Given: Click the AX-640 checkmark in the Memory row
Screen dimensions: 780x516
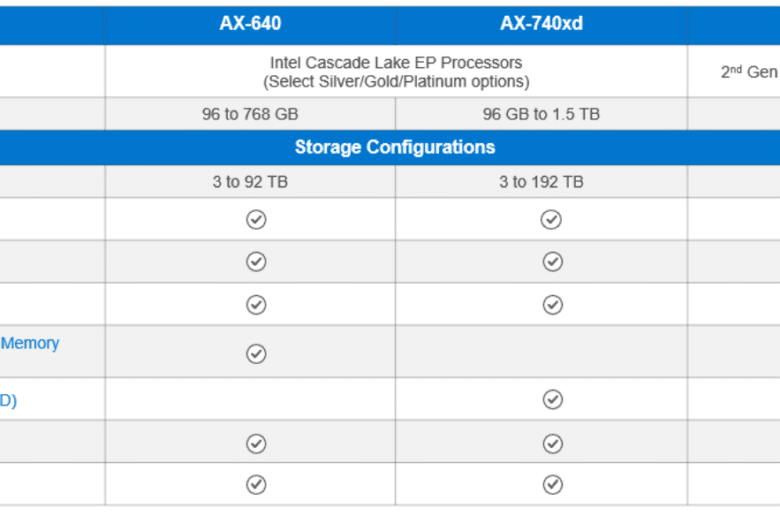Looking at the screenshot, I should (x=256, y=354).
